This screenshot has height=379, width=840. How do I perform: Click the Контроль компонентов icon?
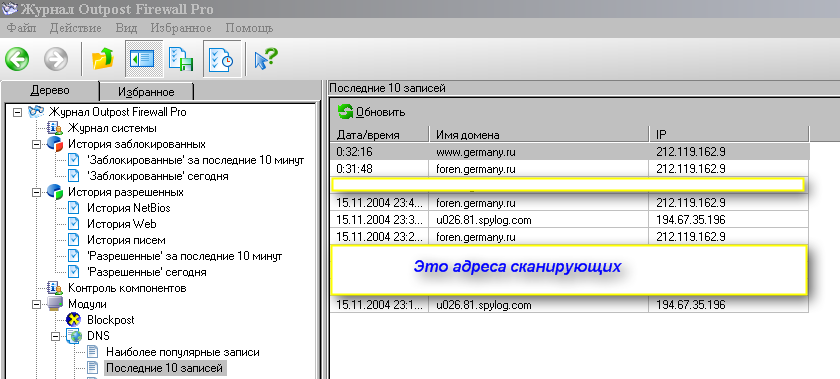tap(55, 288)
